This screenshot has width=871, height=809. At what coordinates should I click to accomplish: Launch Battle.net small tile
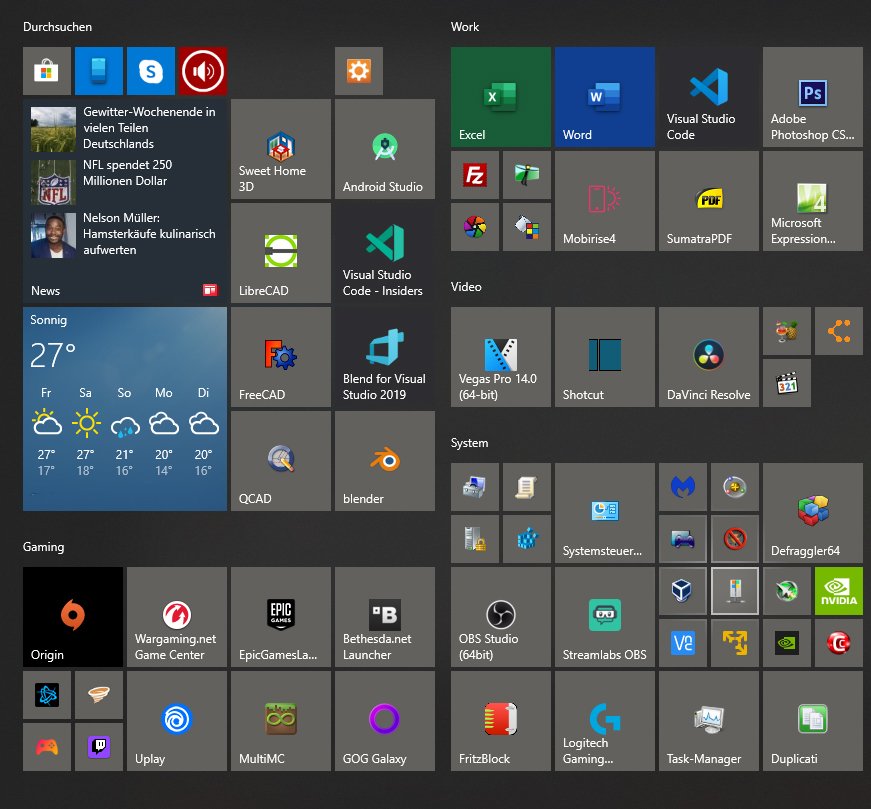[x=47, y=695]
